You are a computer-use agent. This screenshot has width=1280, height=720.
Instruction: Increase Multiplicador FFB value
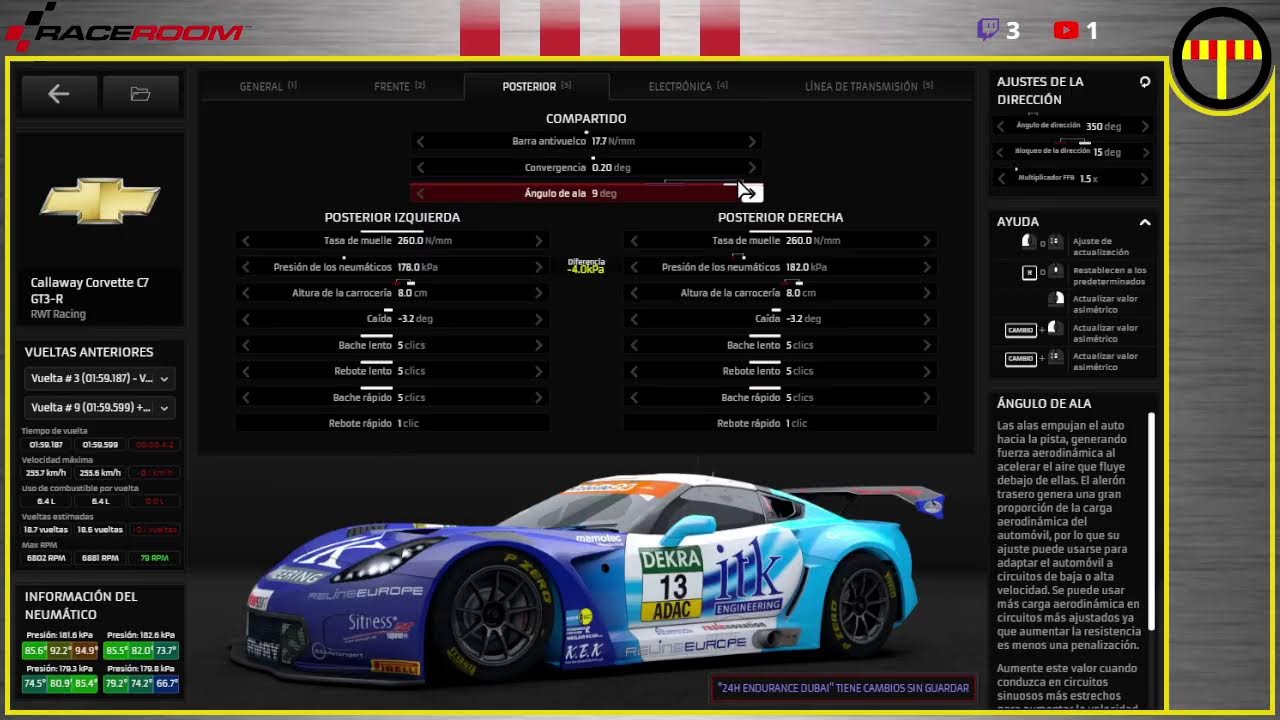(1145, 178)
